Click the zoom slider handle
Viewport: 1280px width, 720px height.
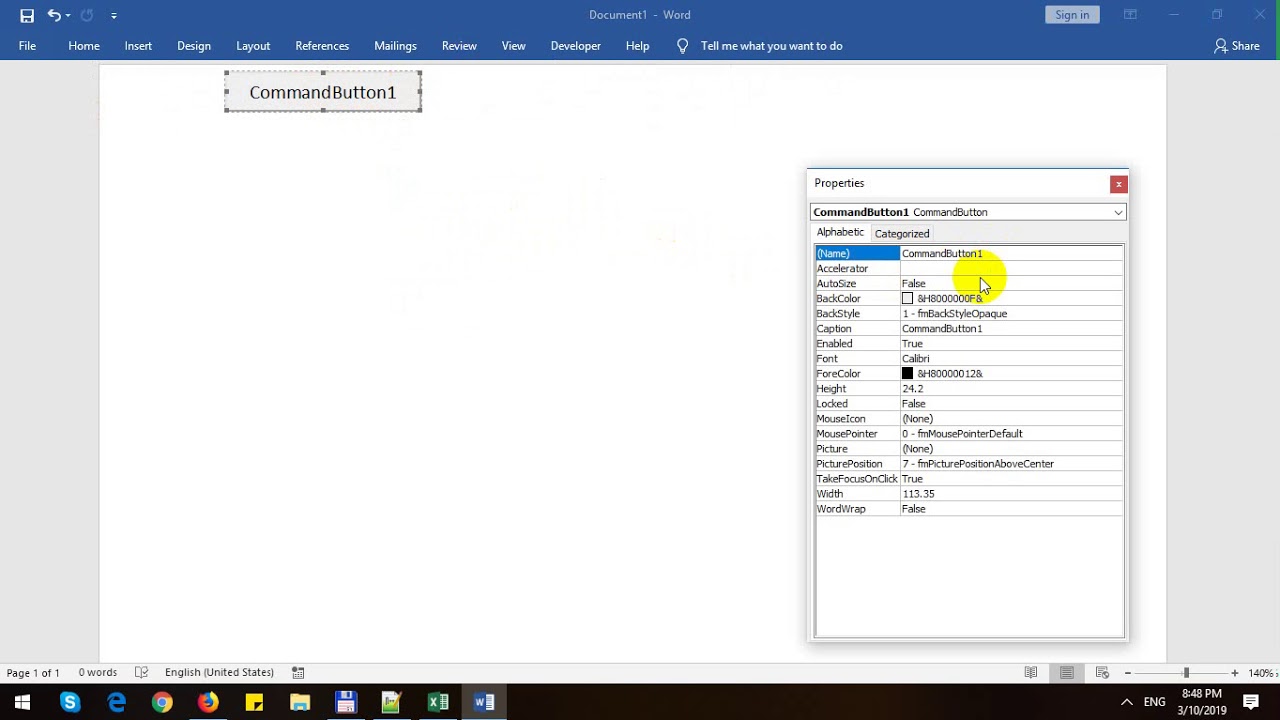click(1186, 673)
